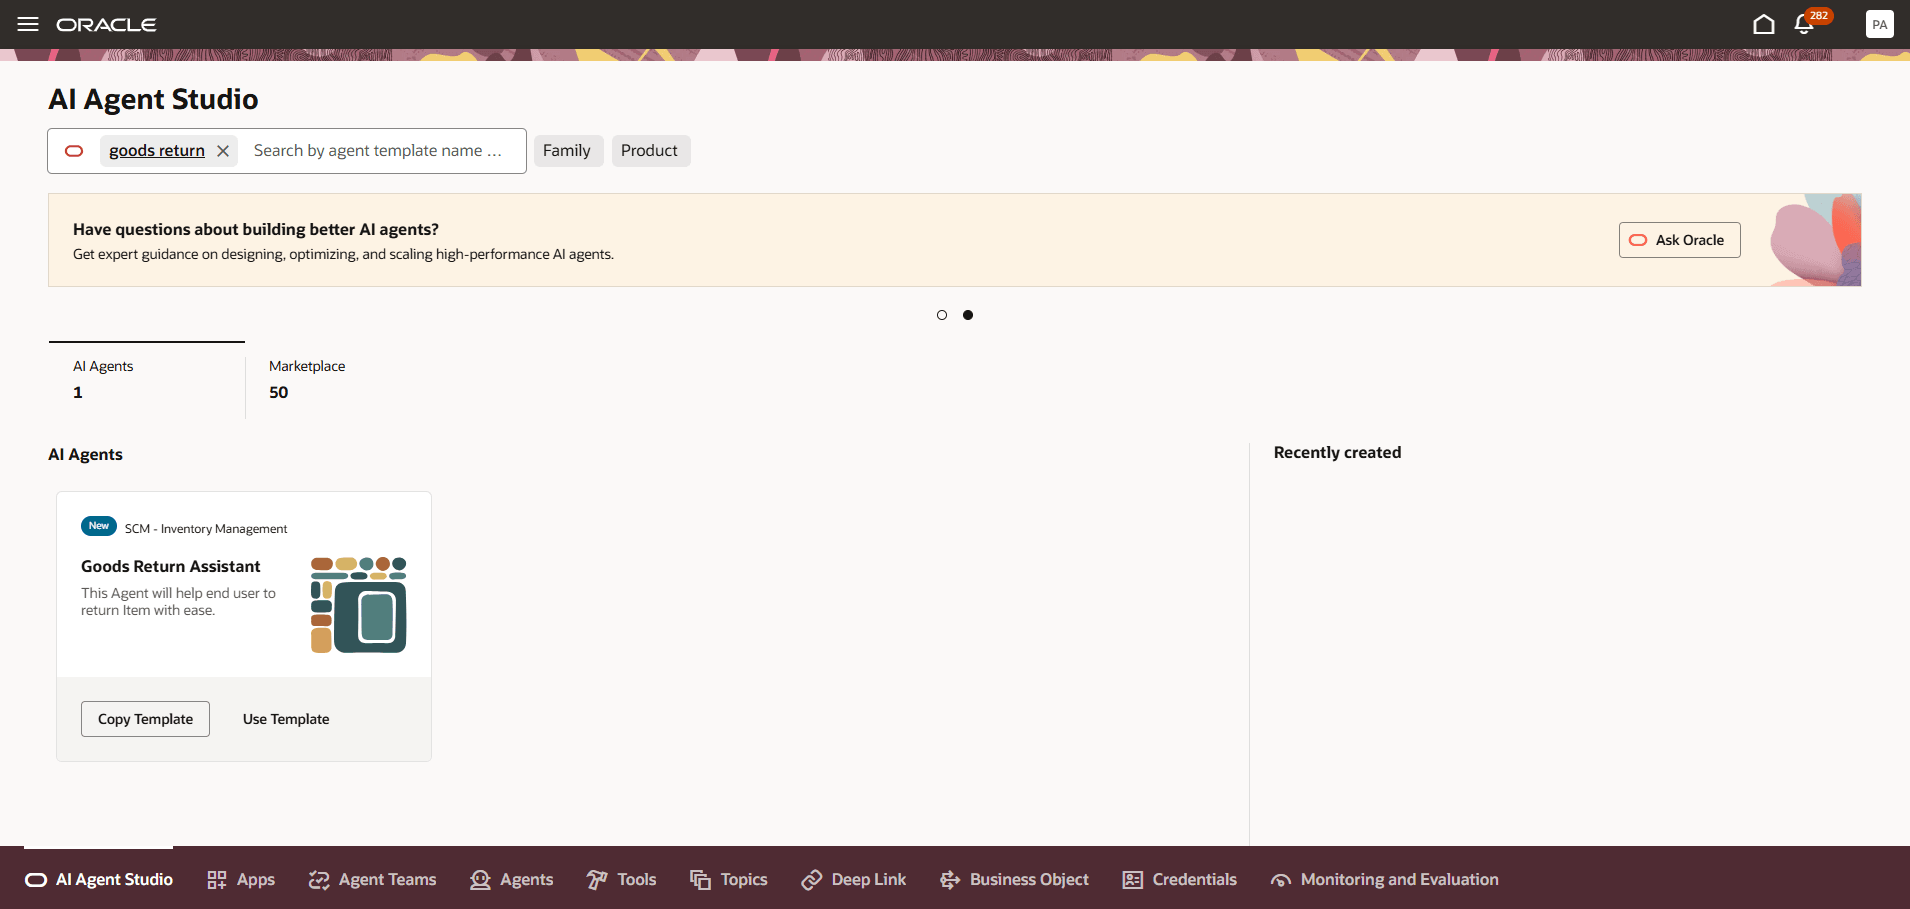1910x909 pixels.
Task: Click the Goods Return Assistant thumbnail image
Action: click(x=359, y=605)
